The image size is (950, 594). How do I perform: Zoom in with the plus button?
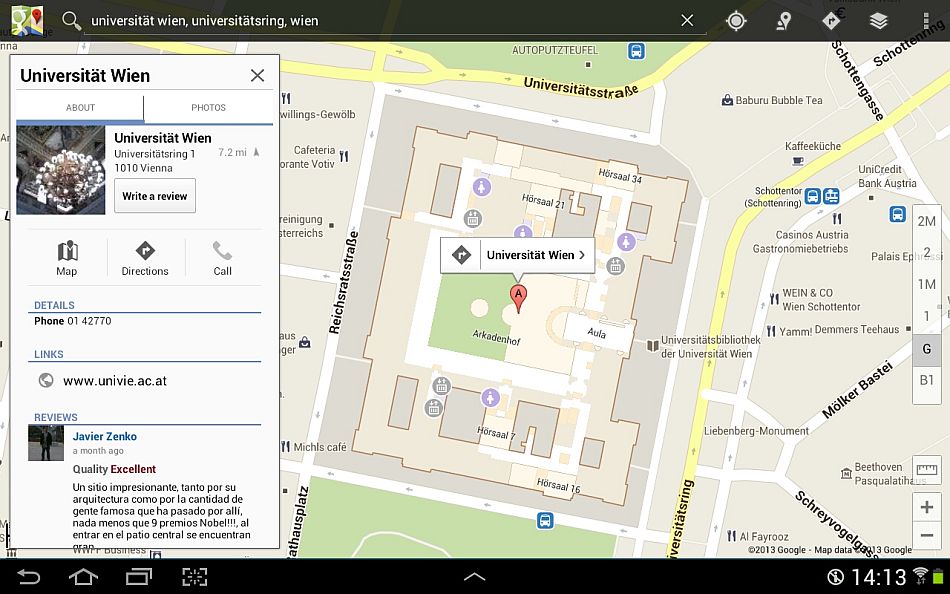click(x=927, y=508)
